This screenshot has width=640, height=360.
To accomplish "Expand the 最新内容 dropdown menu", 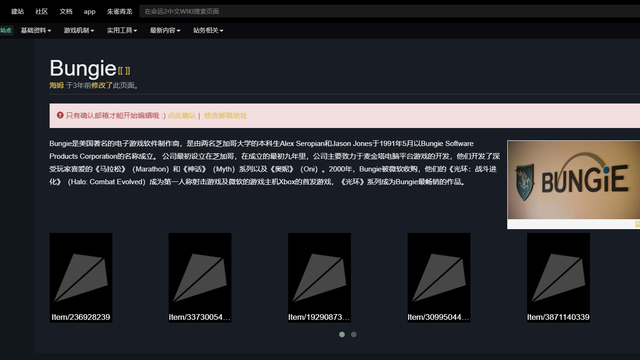I will [x=165, y=30].
